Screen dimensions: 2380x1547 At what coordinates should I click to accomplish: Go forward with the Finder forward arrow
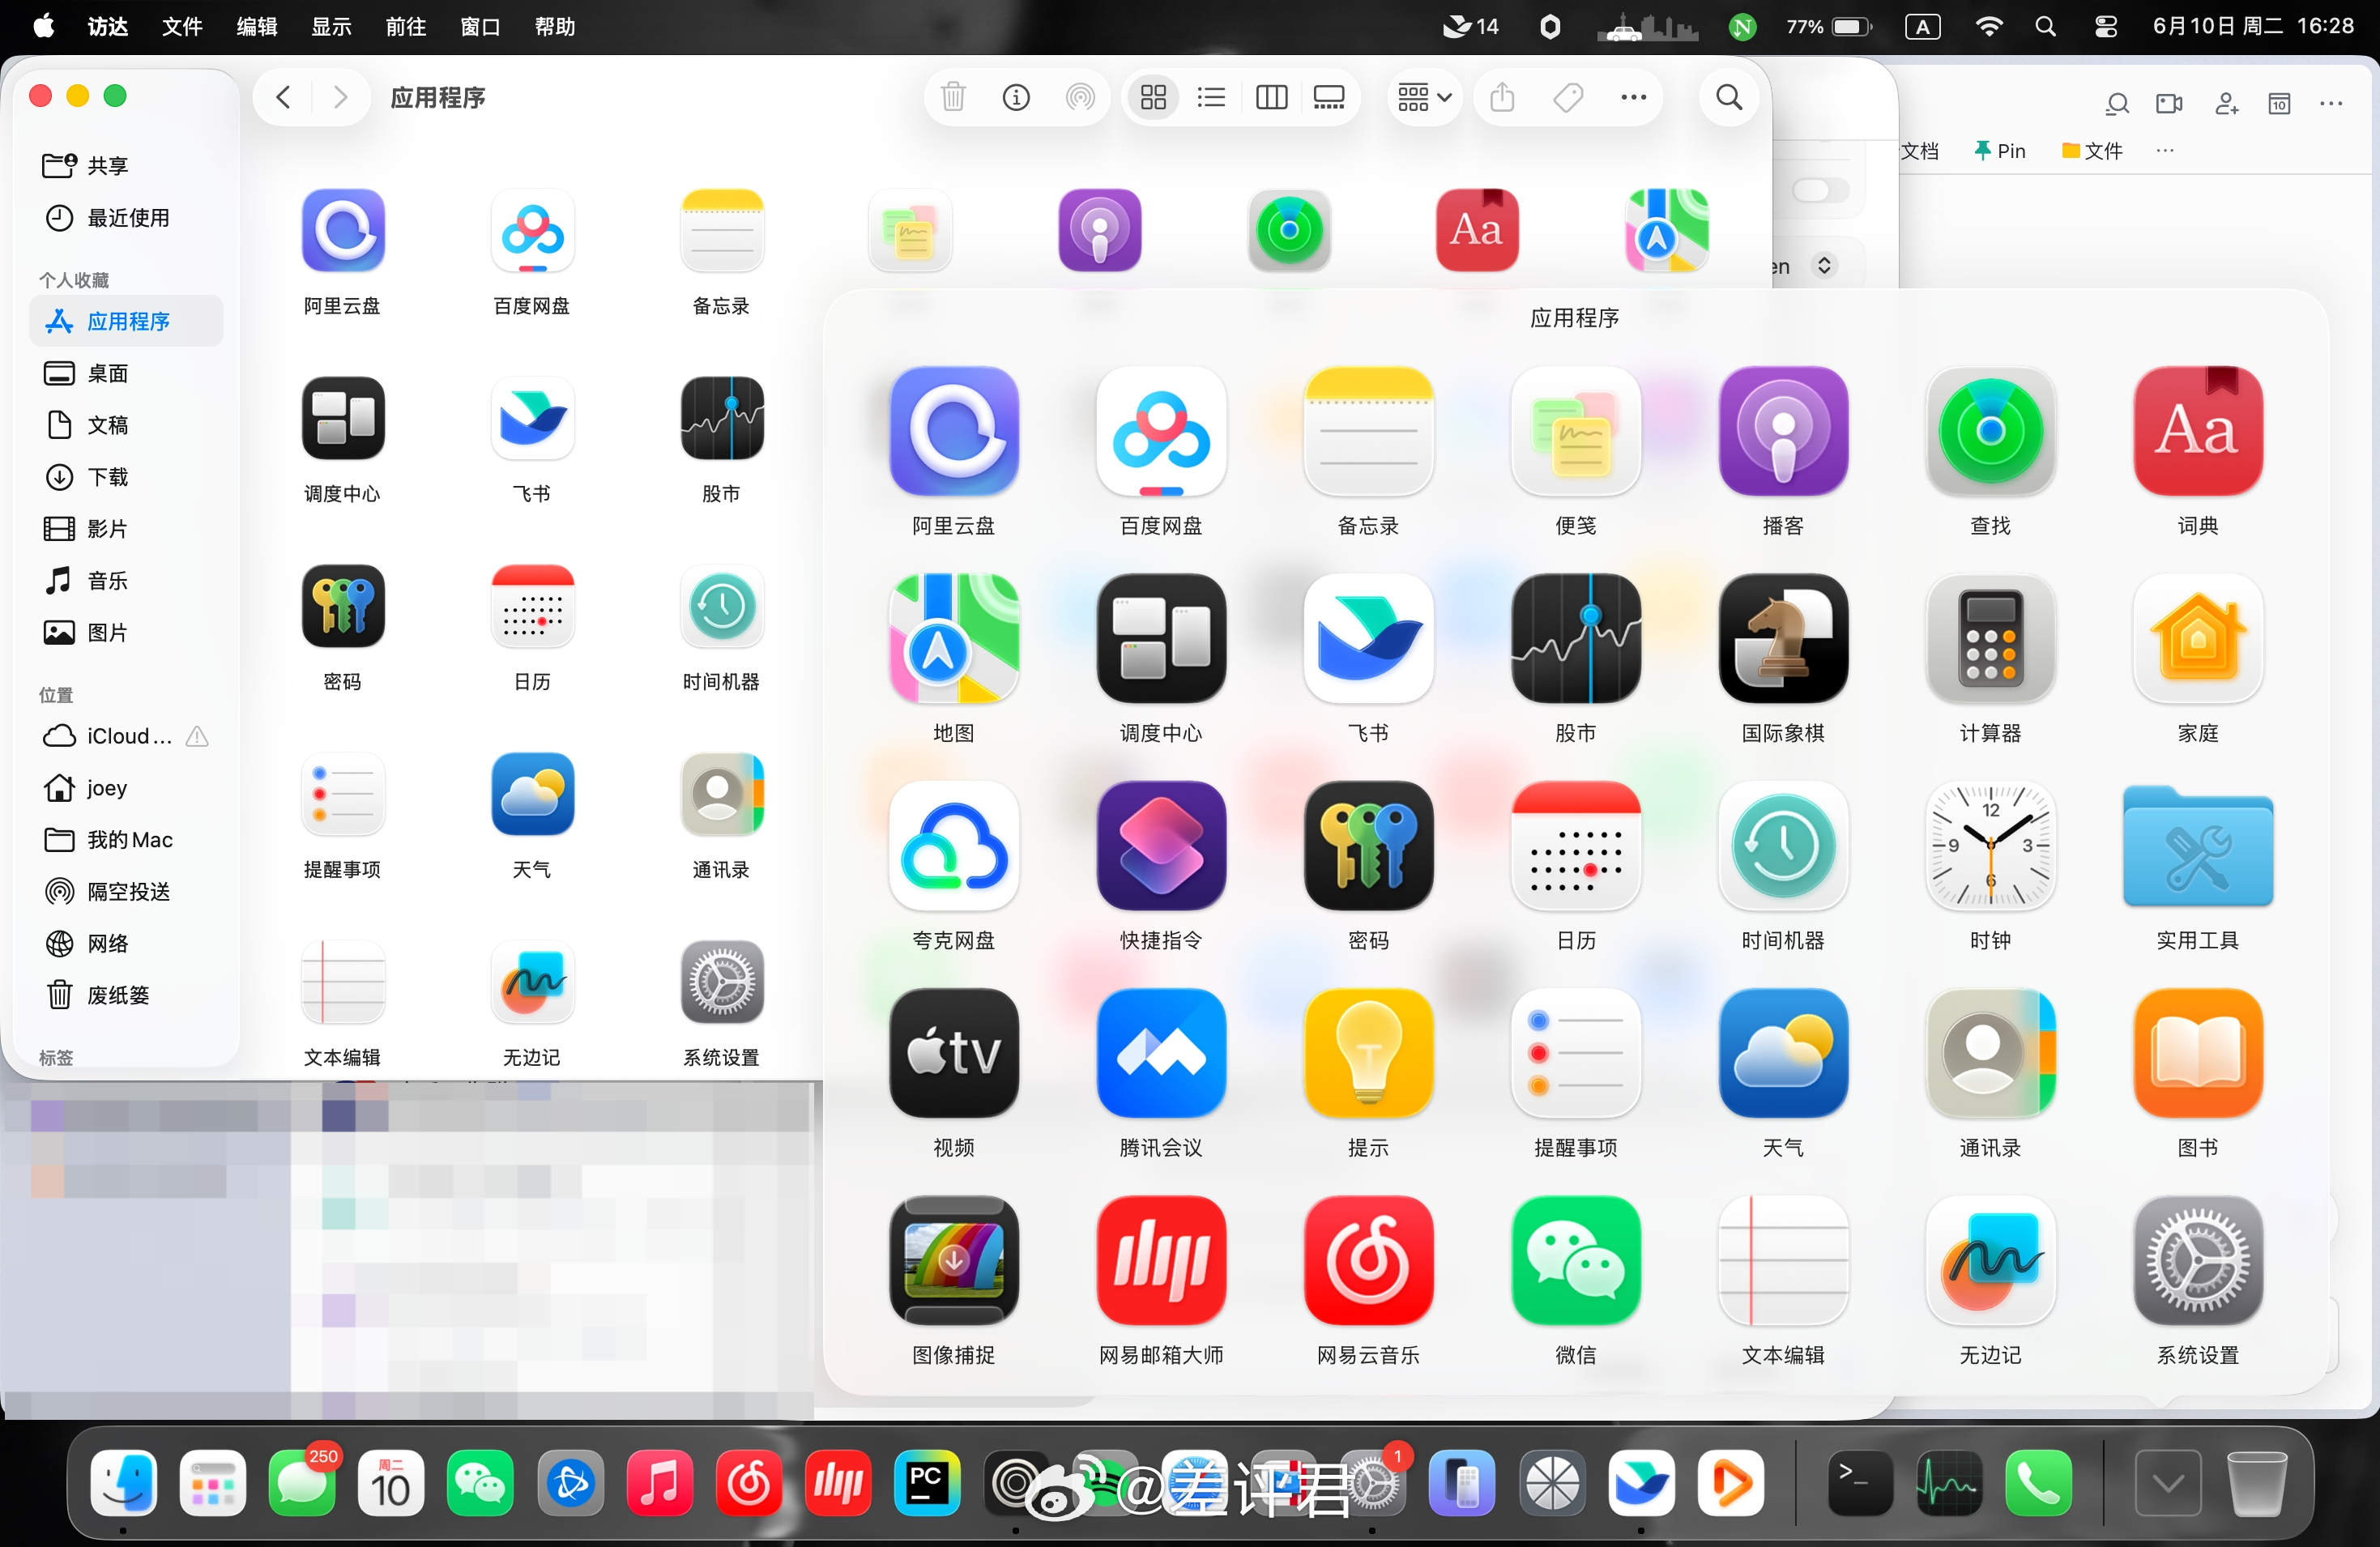340,97
